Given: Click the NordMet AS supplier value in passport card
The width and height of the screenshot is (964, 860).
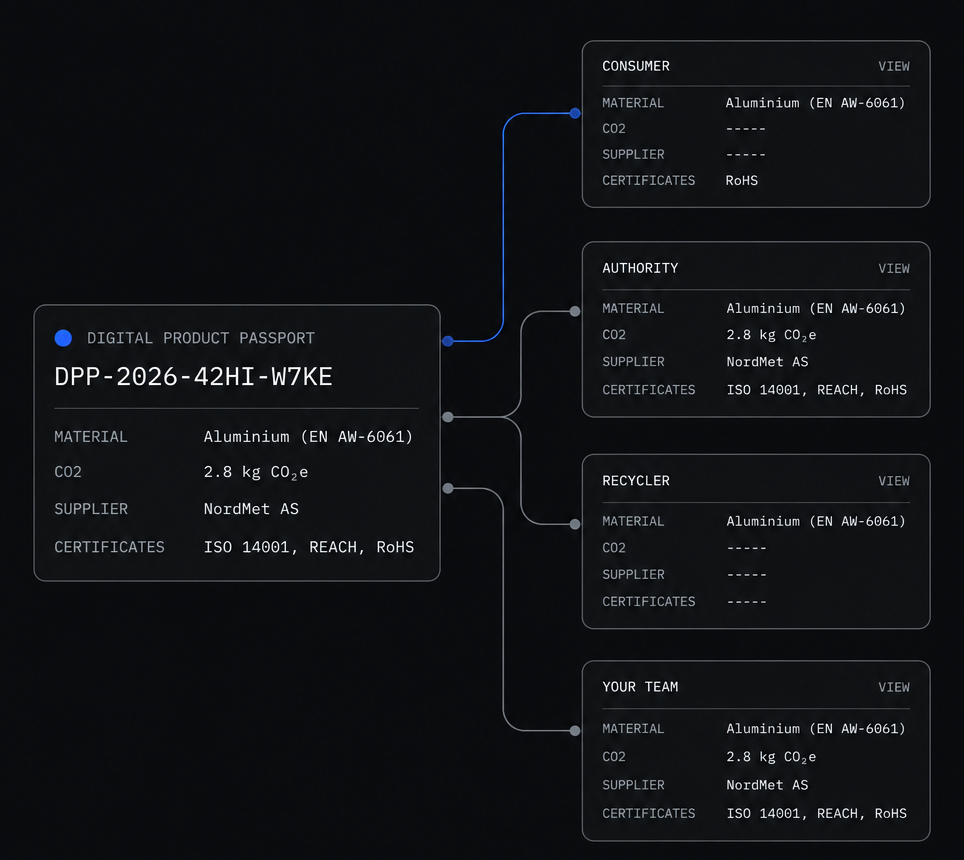Looking at the screenshot, I should pos(251,509).
